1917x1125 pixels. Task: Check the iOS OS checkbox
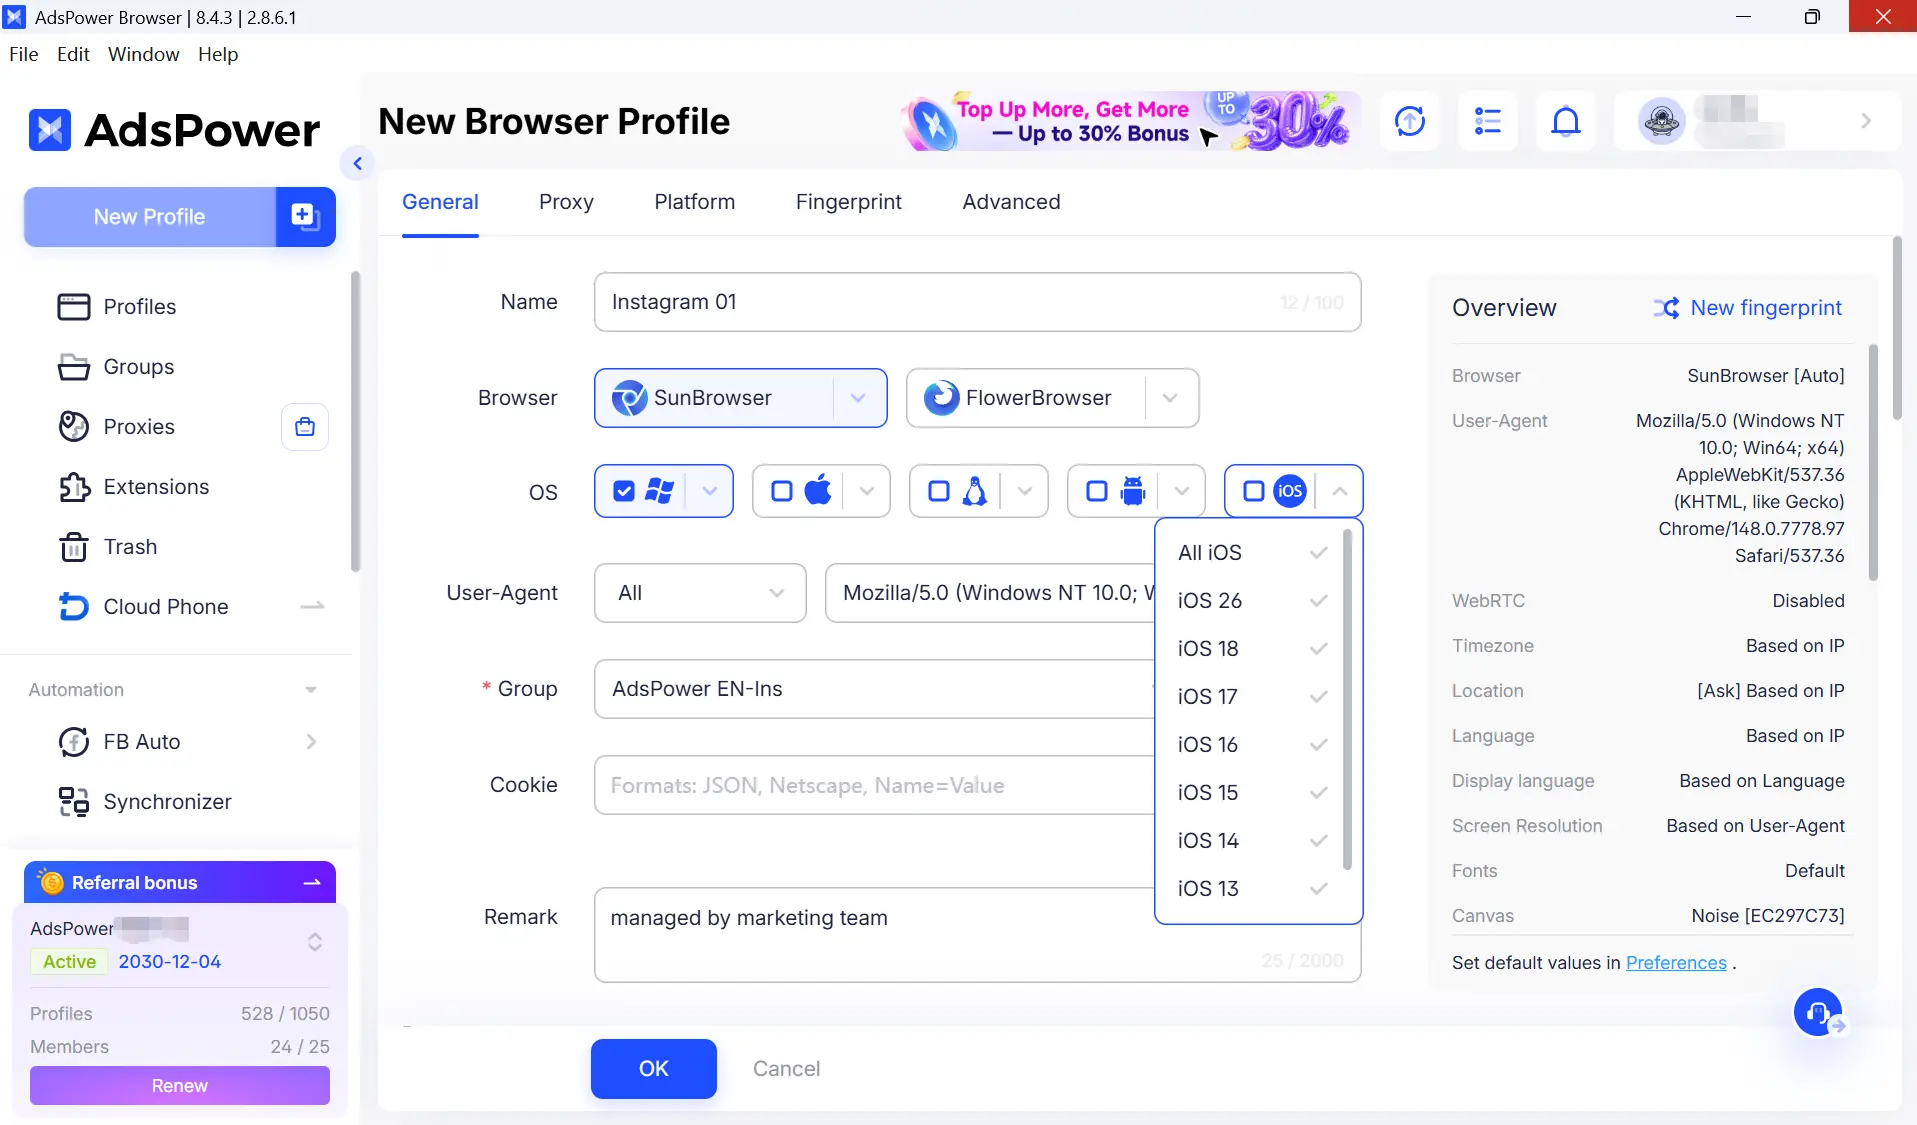point(1254,491)
